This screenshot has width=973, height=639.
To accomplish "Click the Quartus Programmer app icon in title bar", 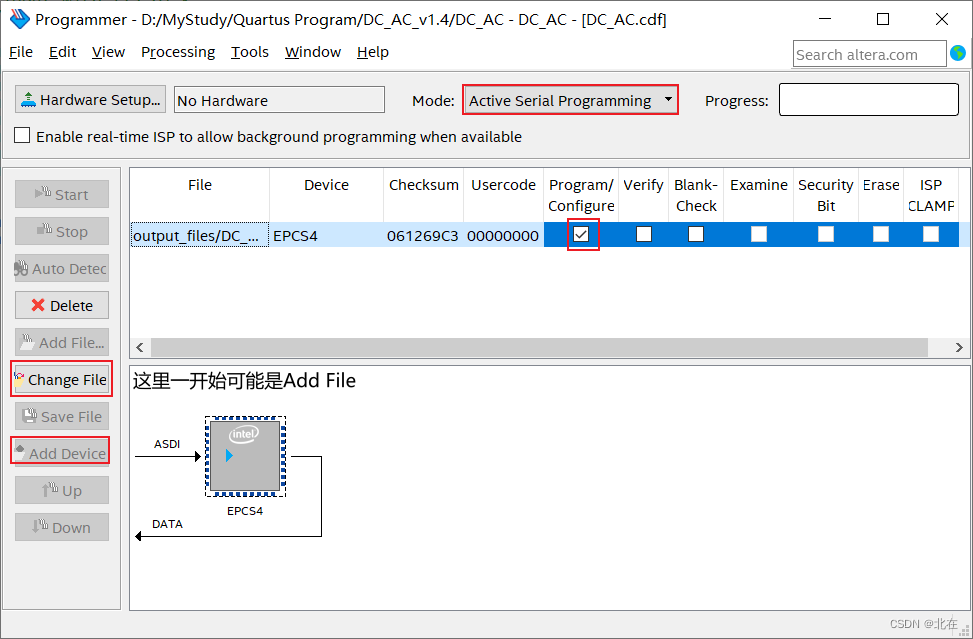I will tap(19, 19).
